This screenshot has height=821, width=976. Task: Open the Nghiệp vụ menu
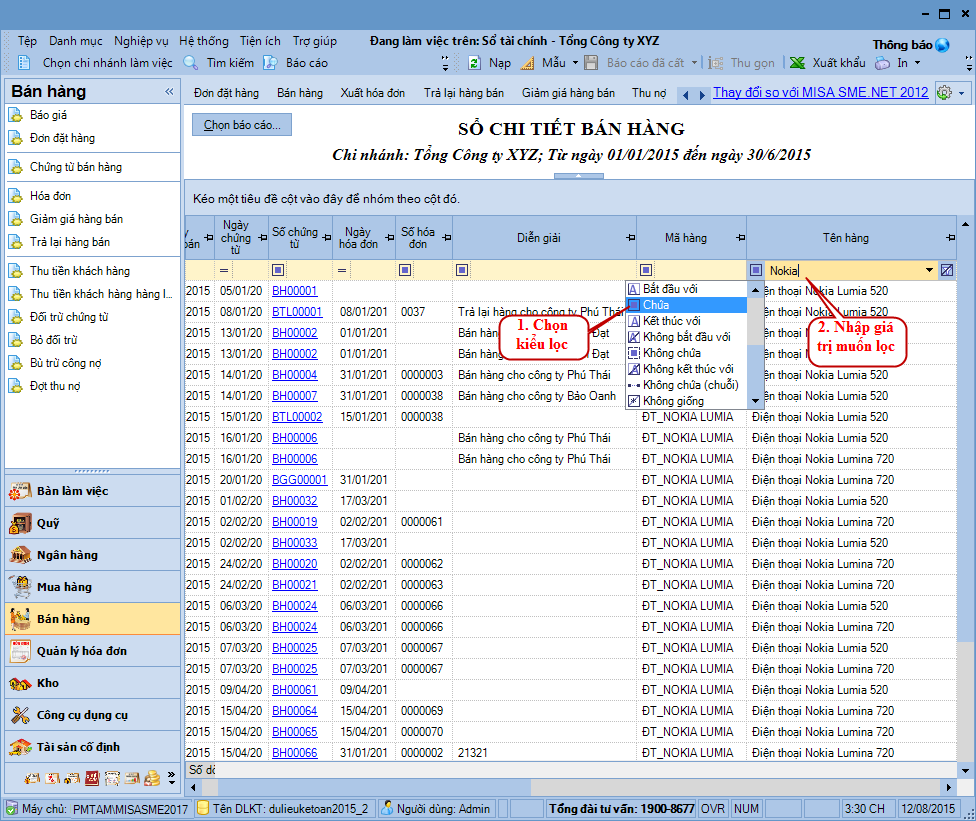coord(141,41)
